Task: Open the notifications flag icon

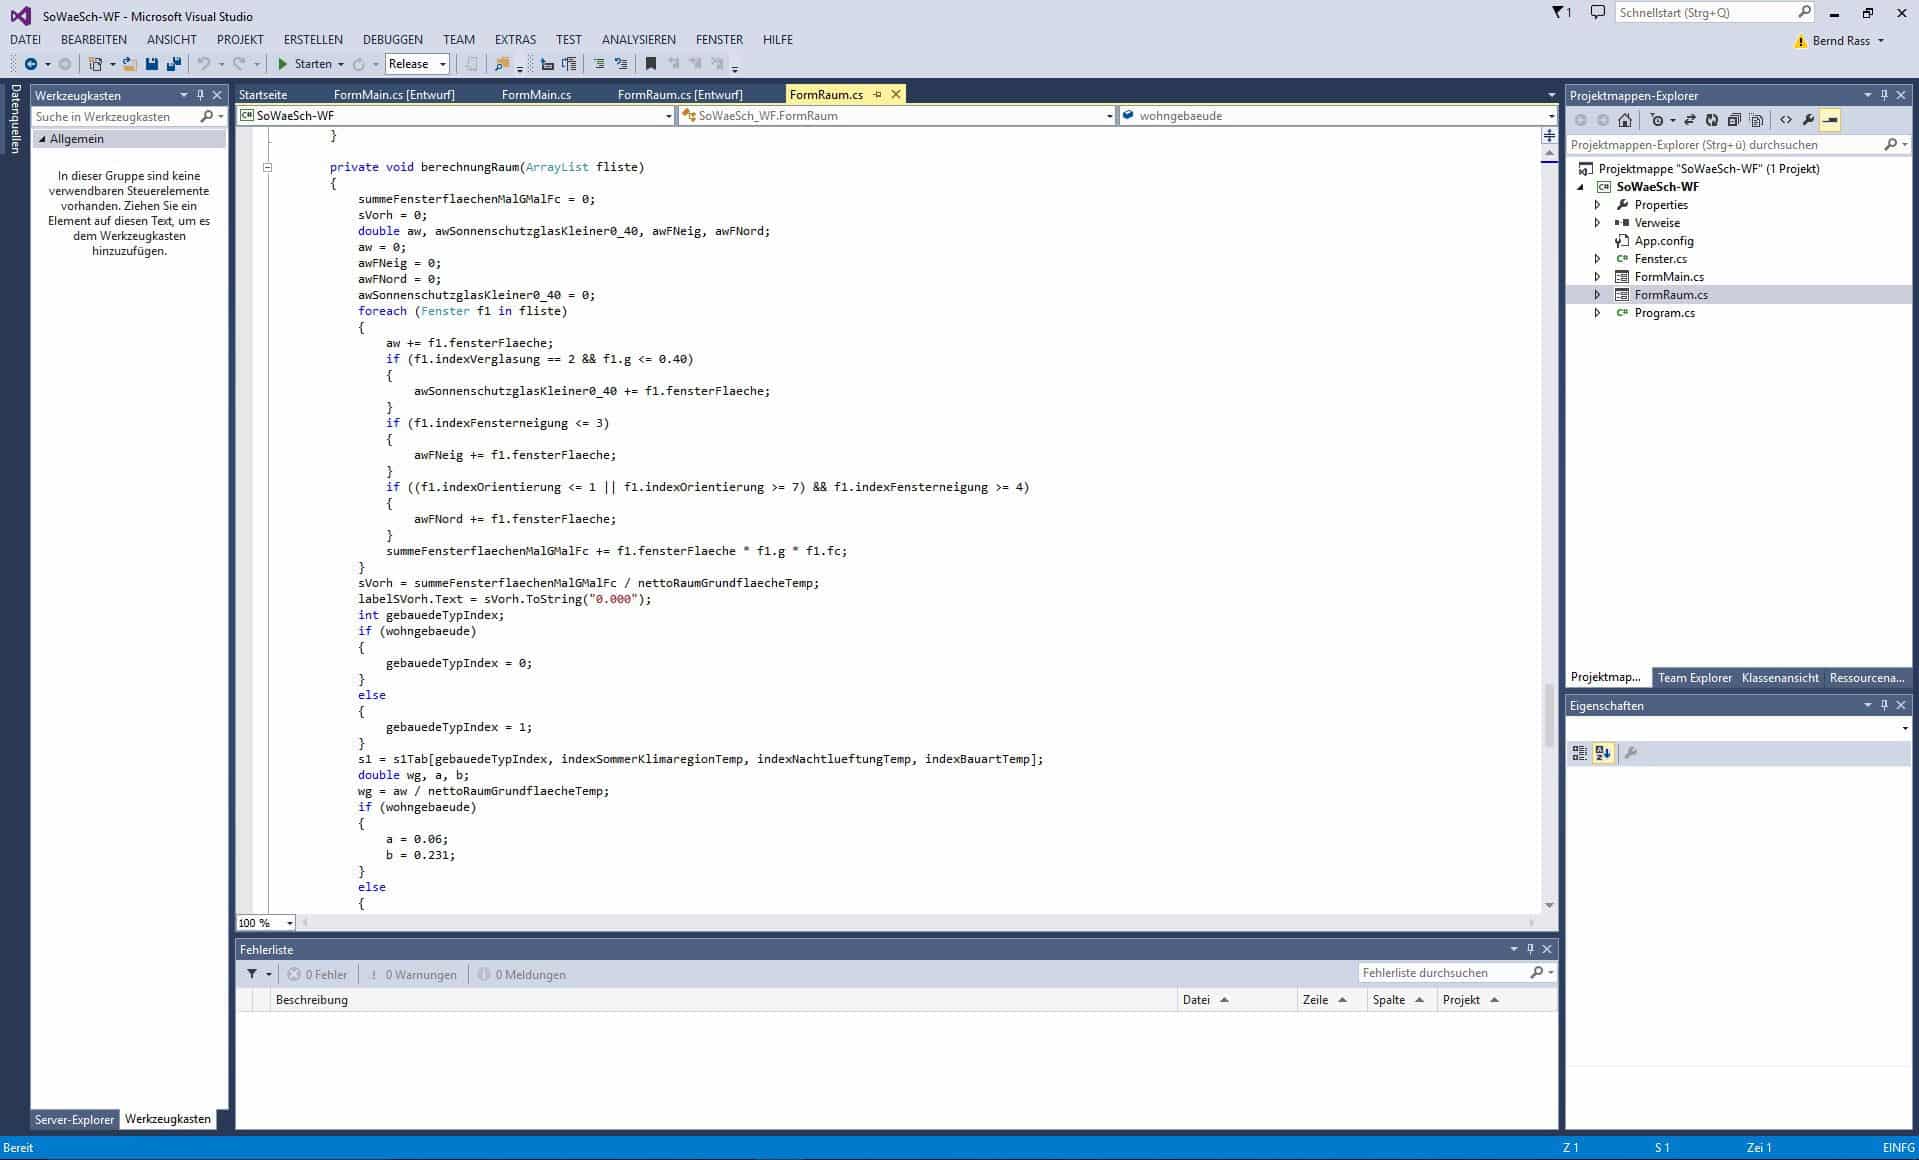Action: 1561,12
